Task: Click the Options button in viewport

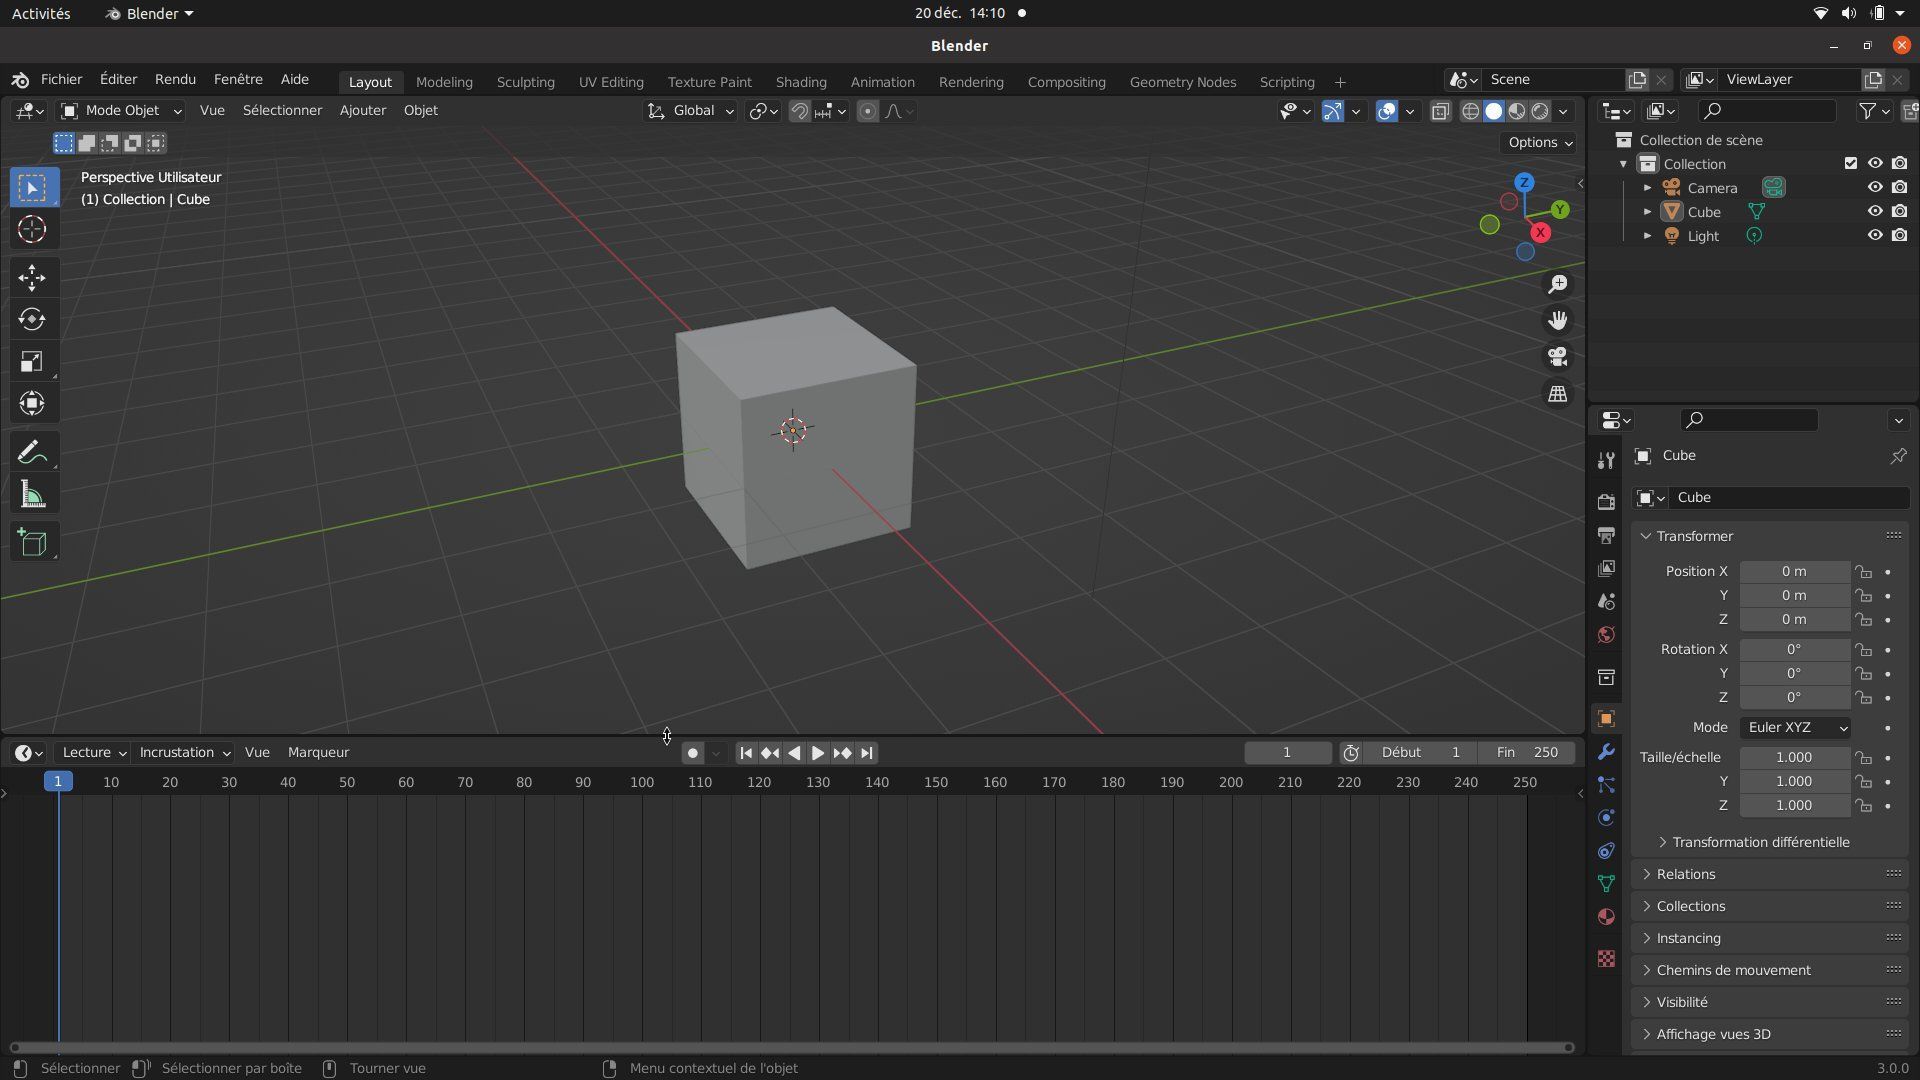Action: click(1539, 143)
